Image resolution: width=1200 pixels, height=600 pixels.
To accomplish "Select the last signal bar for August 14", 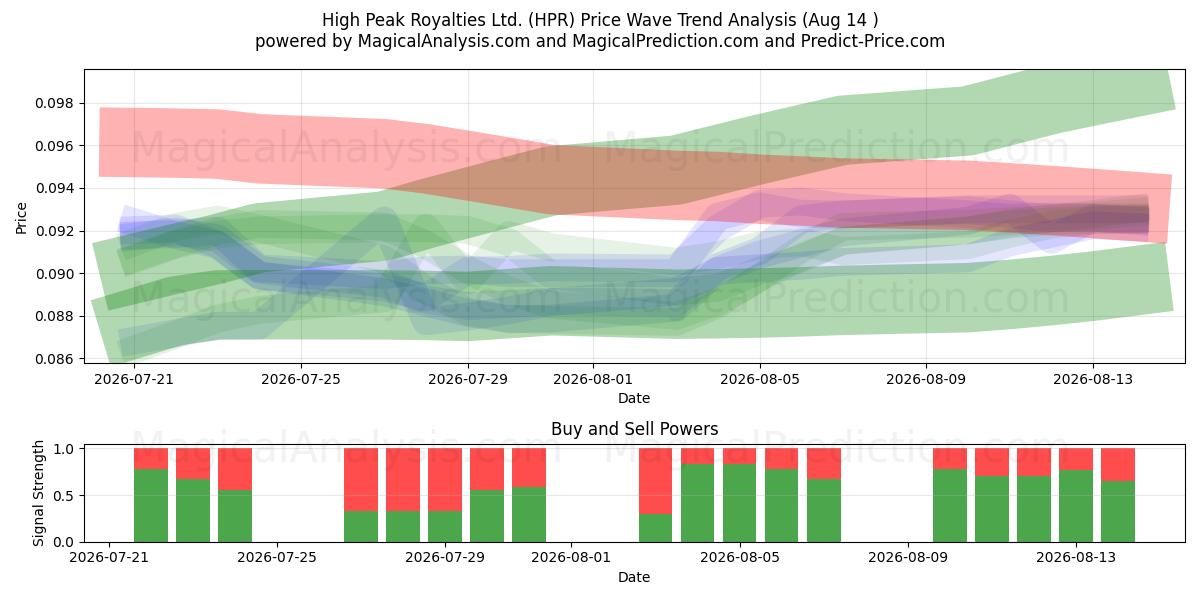I will [x=1118, y=495].
